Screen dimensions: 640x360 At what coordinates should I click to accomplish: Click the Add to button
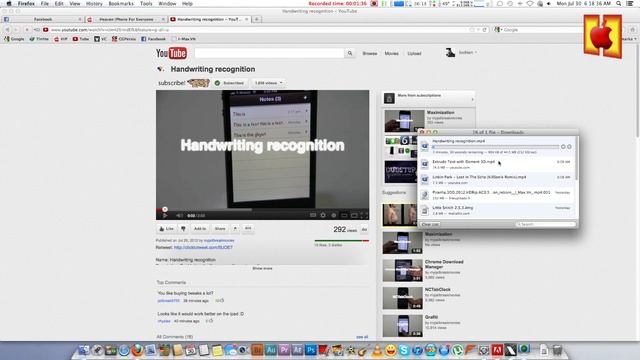200,229
